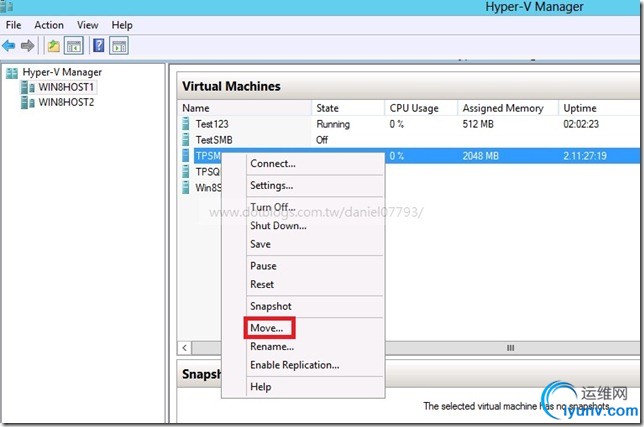
Task: Click the horizontal scrollbar left arrow
Action: point(184,348)
